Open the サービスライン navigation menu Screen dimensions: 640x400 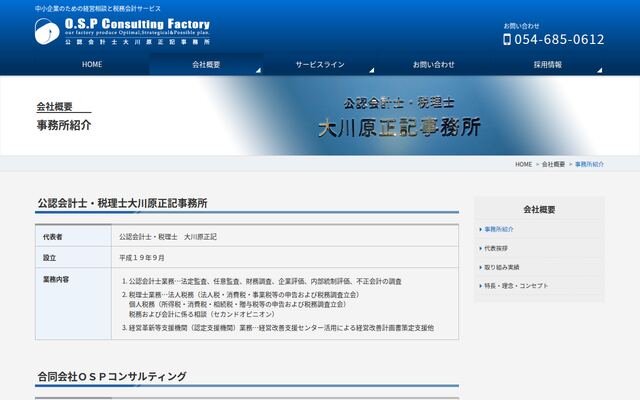tap(320, 64)
